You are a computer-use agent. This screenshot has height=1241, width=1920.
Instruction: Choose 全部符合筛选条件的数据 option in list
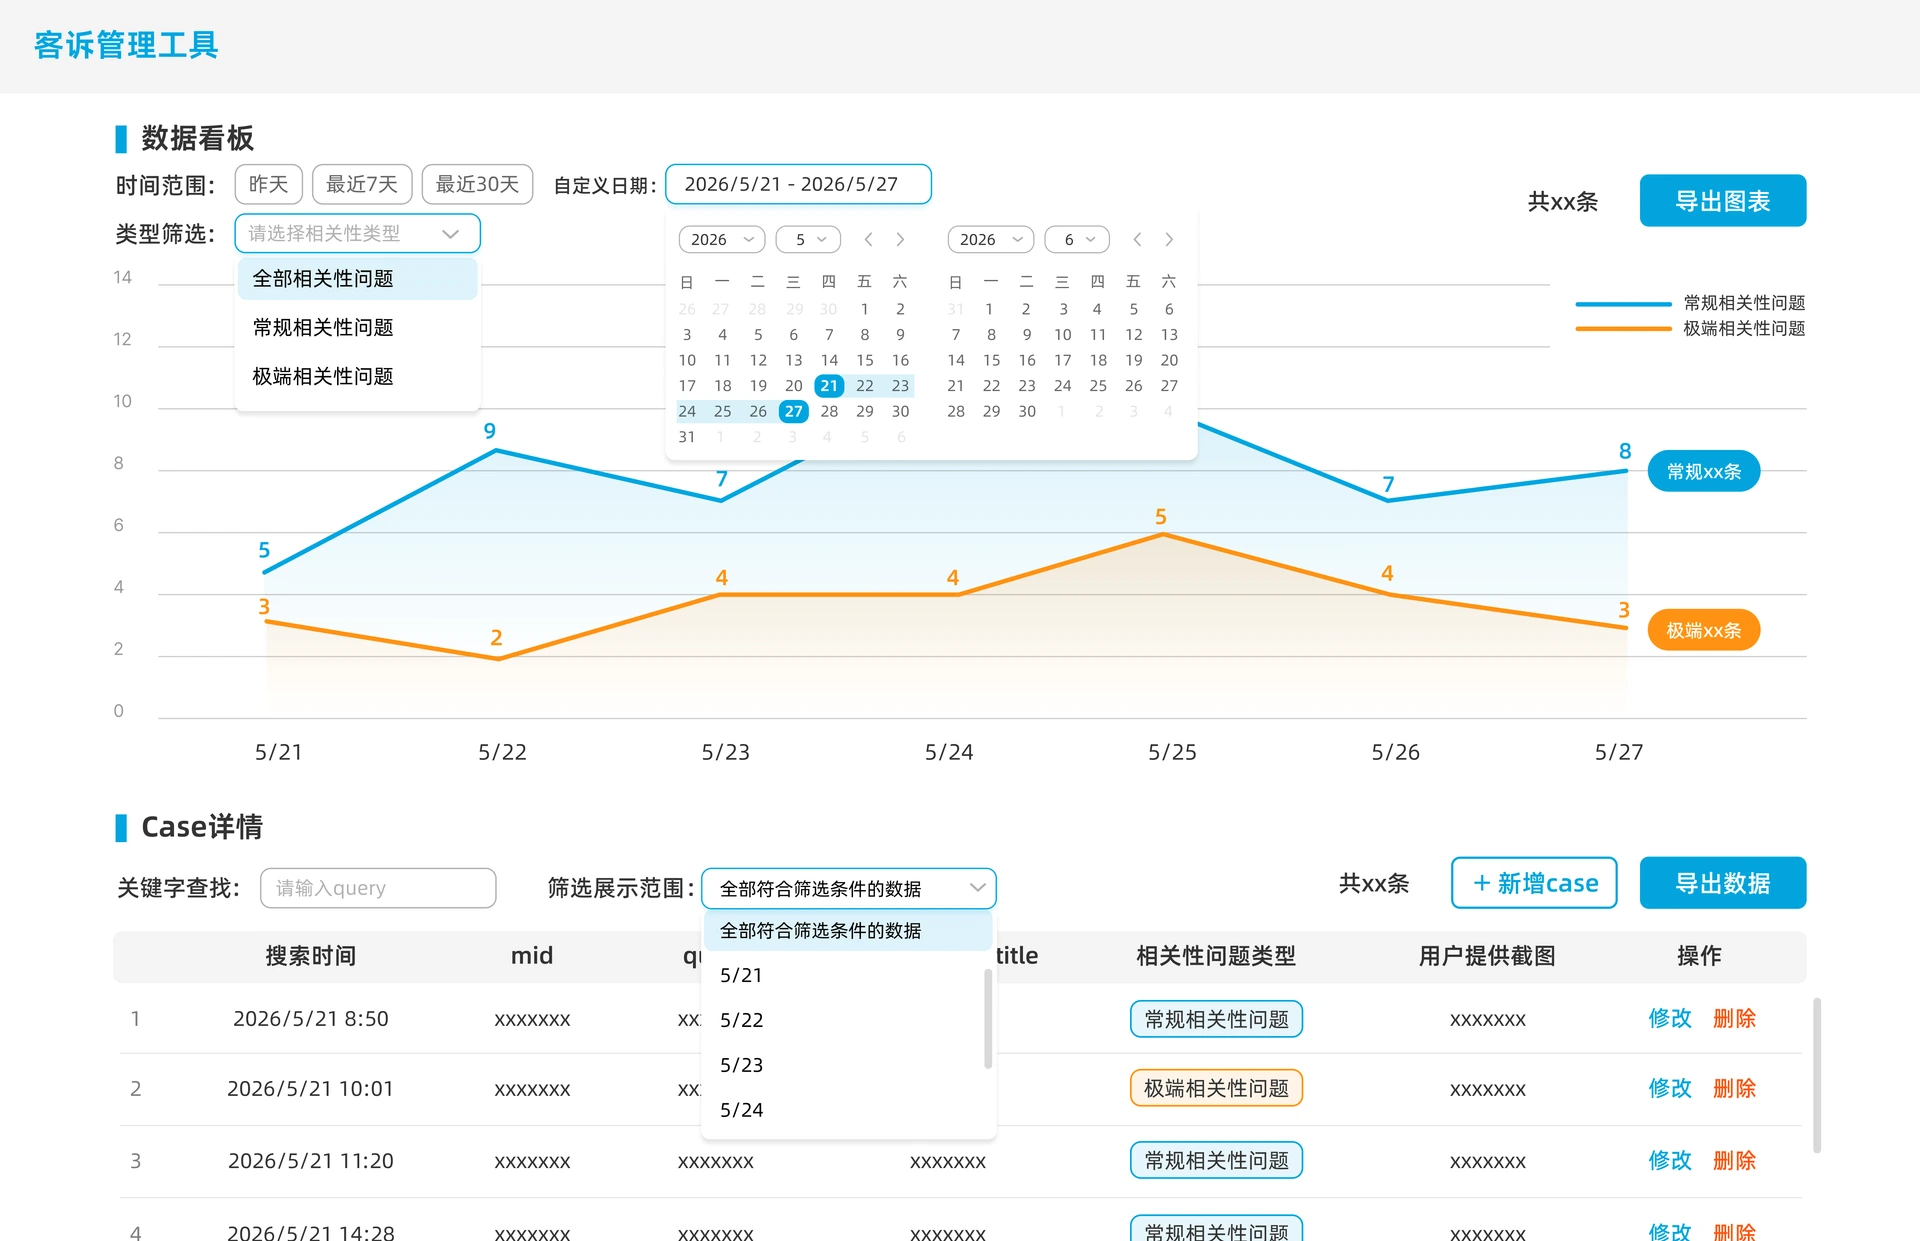(848, 931)
